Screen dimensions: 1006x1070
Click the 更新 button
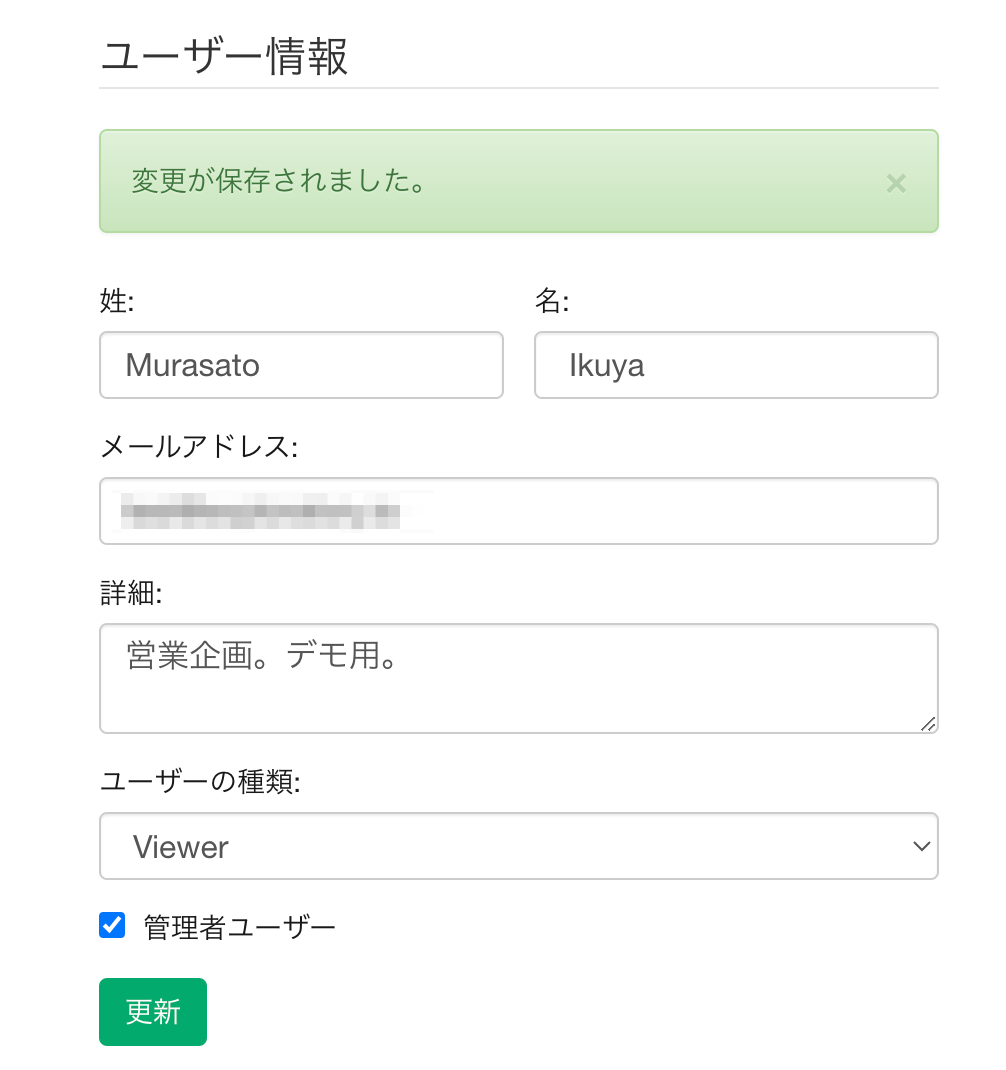tap(153, 1012)
